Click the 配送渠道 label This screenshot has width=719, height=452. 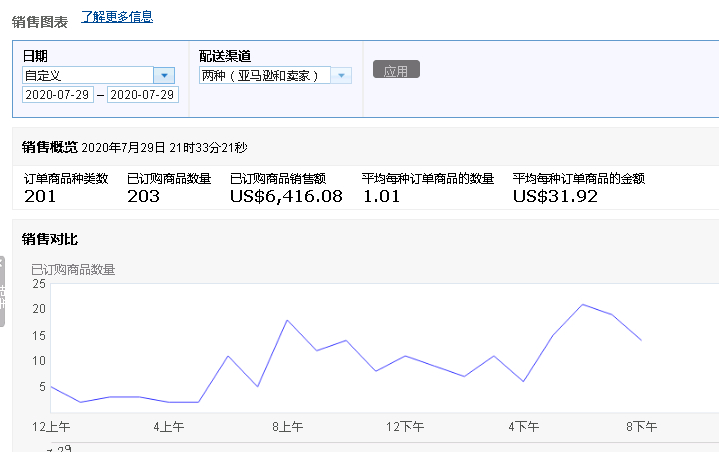pyautogui.click(x=225, y=56)
